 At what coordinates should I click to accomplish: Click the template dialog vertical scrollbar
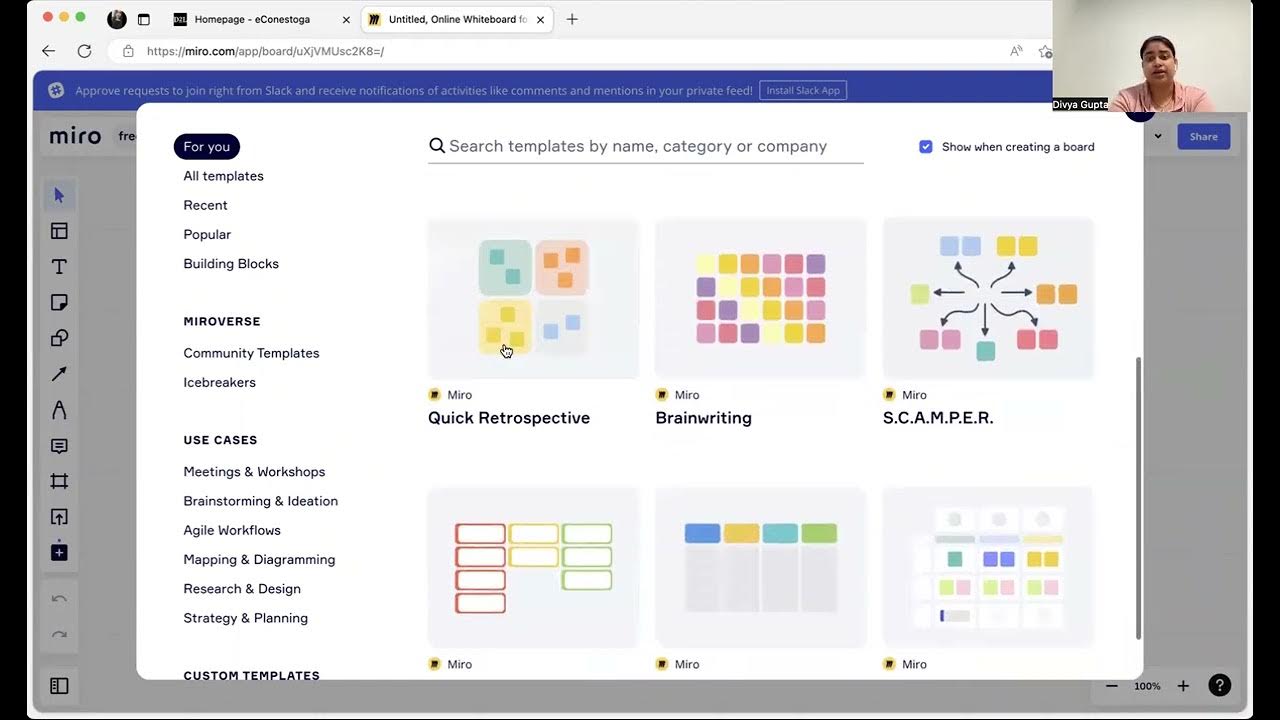click(1138, 497)
